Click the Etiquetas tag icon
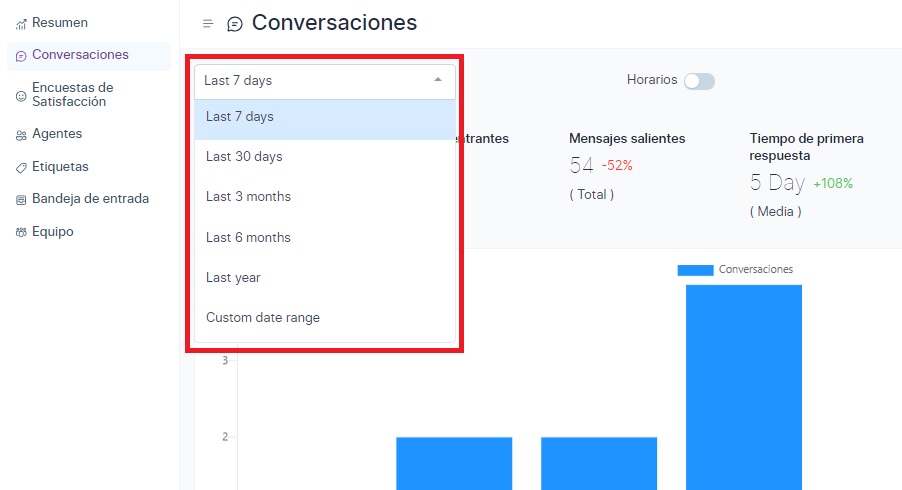Image resolution: width=902 pixels, height=490 pixels. 21,167
